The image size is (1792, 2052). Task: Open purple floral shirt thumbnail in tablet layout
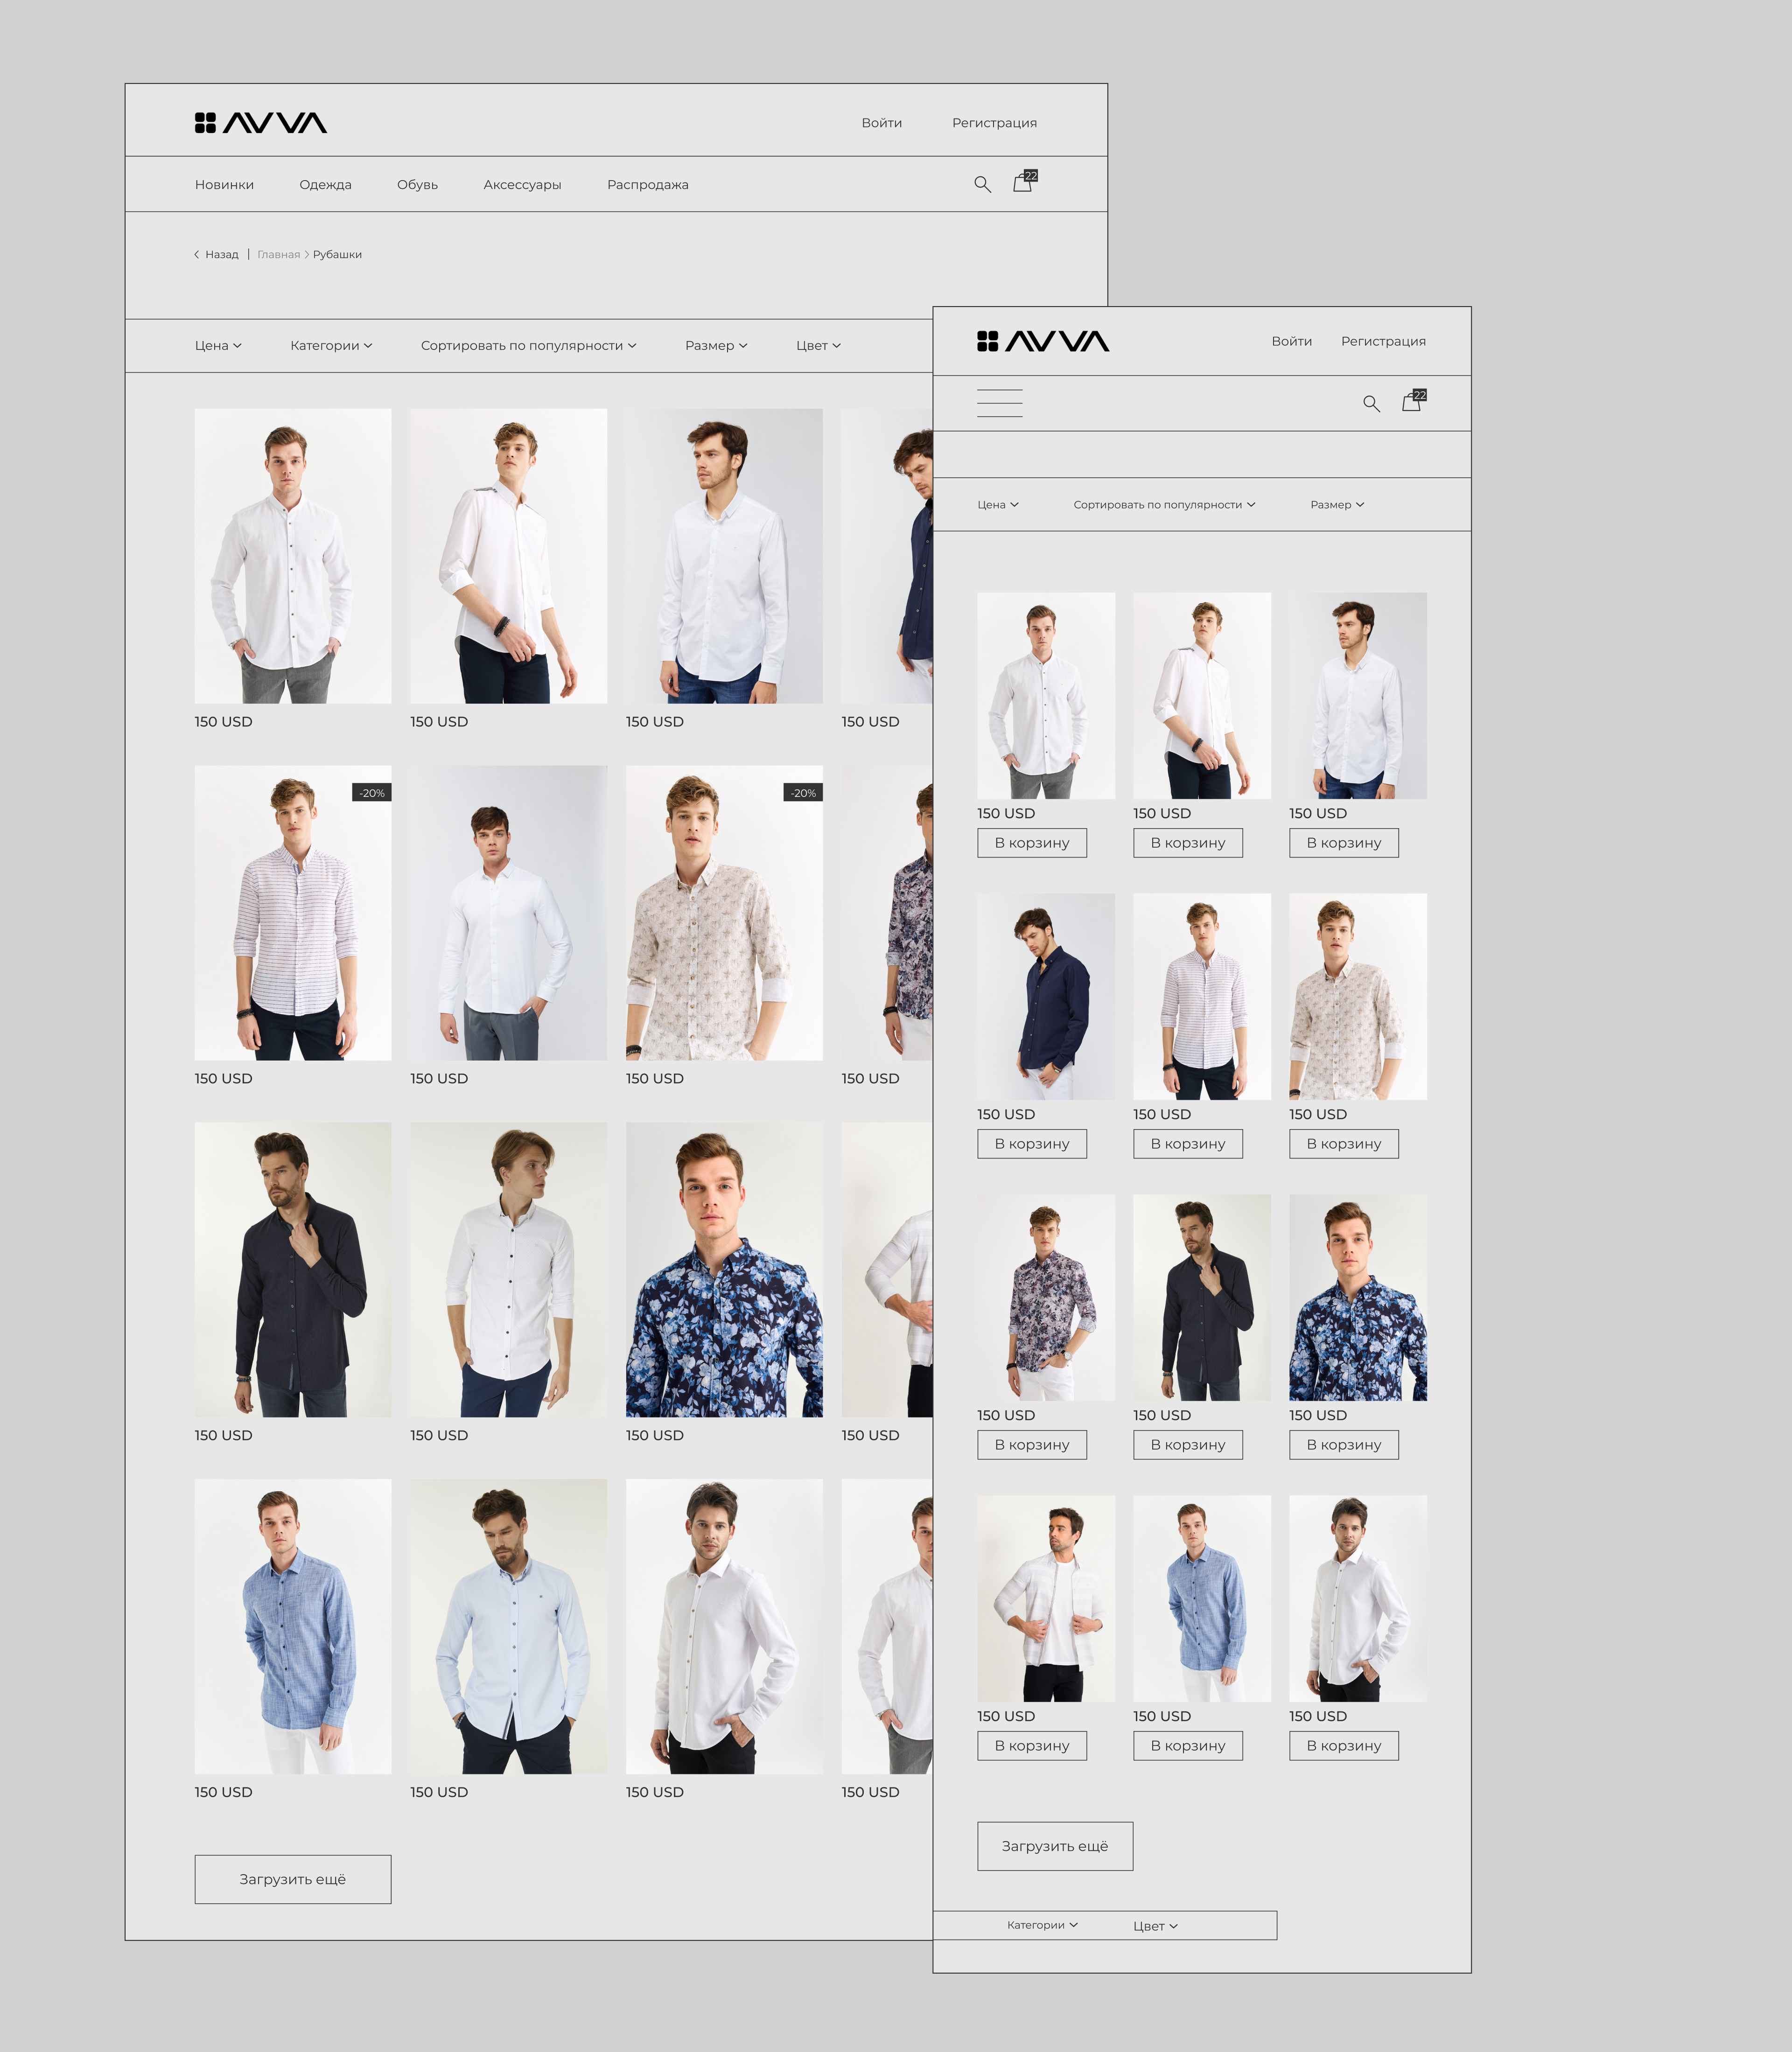pyautogui.click(x=1046, y=1298)
